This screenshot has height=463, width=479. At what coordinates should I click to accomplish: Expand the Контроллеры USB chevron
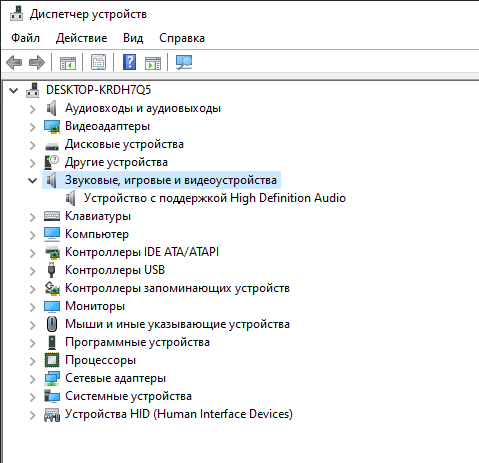click(x=32, y=270)
